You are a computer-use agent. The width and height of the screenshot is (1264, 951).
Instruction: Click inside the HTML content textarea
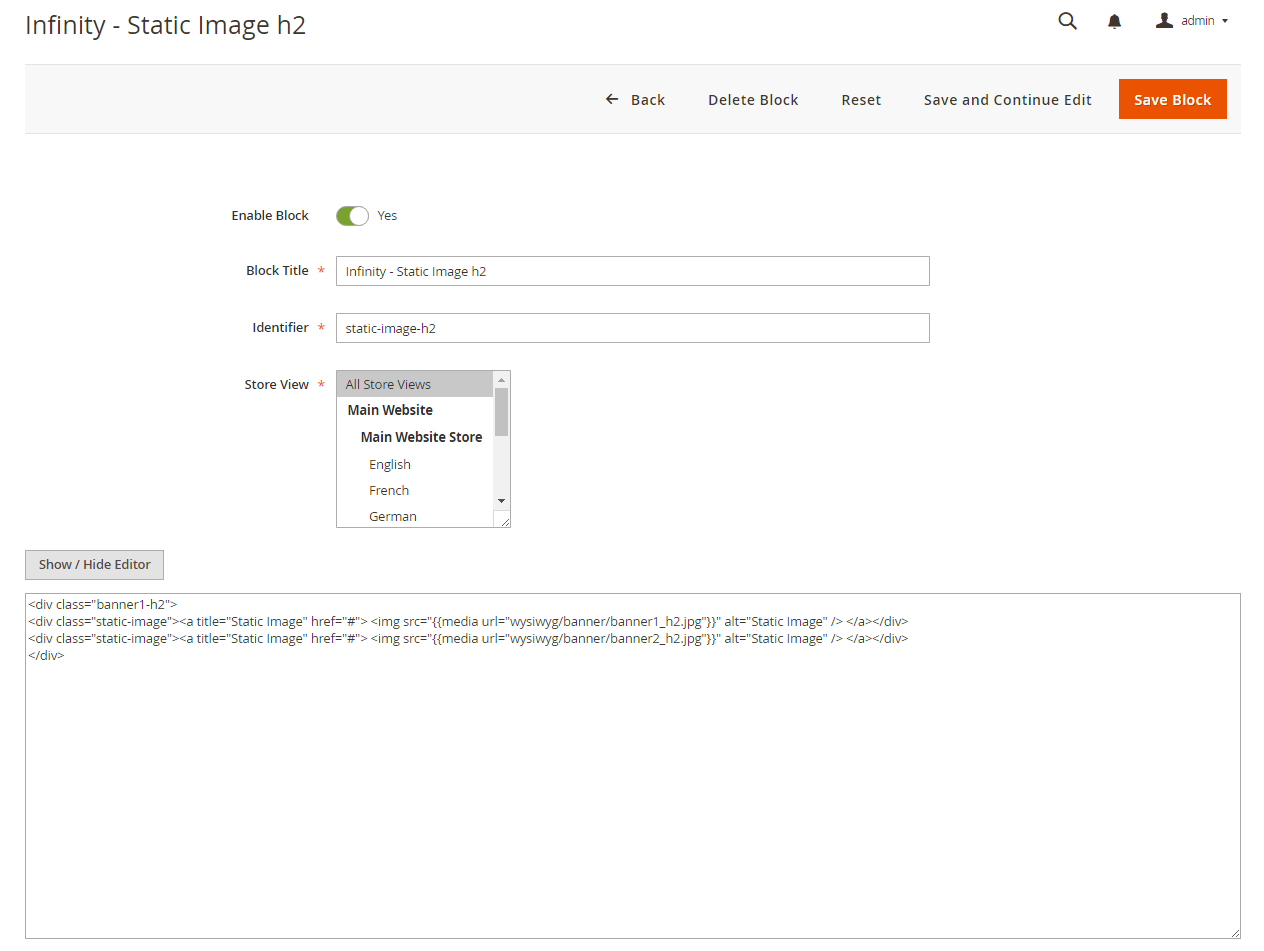click(x=632, y=766)
